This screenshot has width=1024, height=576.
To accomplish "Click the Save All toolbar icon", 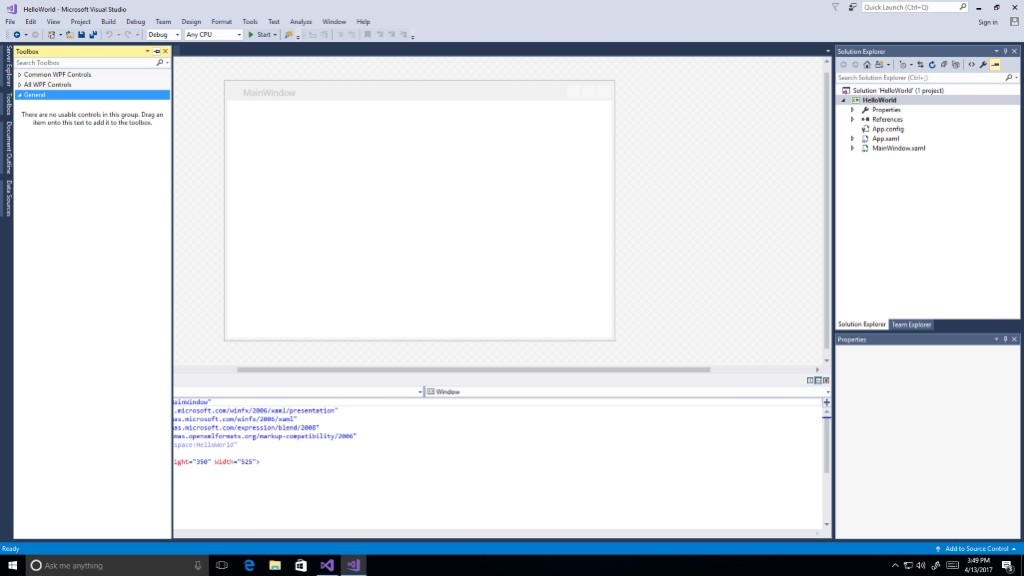I will (x=93, y=35).
